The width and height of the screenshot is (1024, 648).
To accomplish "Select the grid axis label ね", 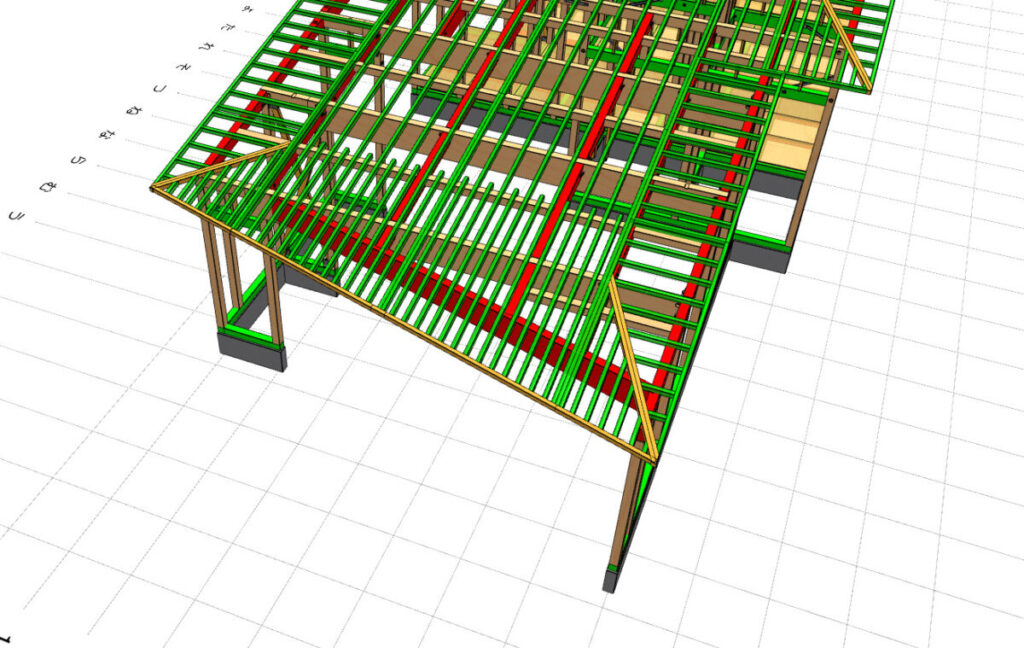I will pos(135,110).
